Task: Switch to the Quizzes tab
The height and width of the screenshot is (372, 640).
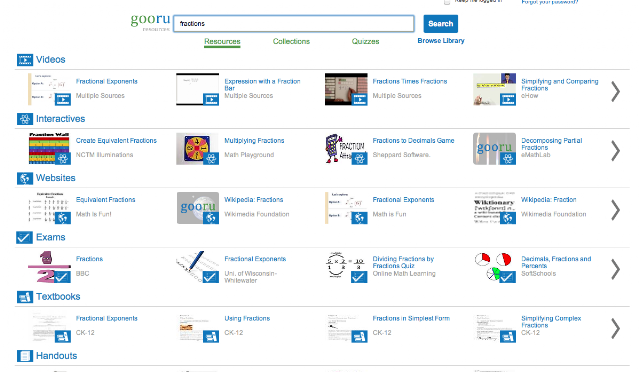Action: [x=365, y=41]
